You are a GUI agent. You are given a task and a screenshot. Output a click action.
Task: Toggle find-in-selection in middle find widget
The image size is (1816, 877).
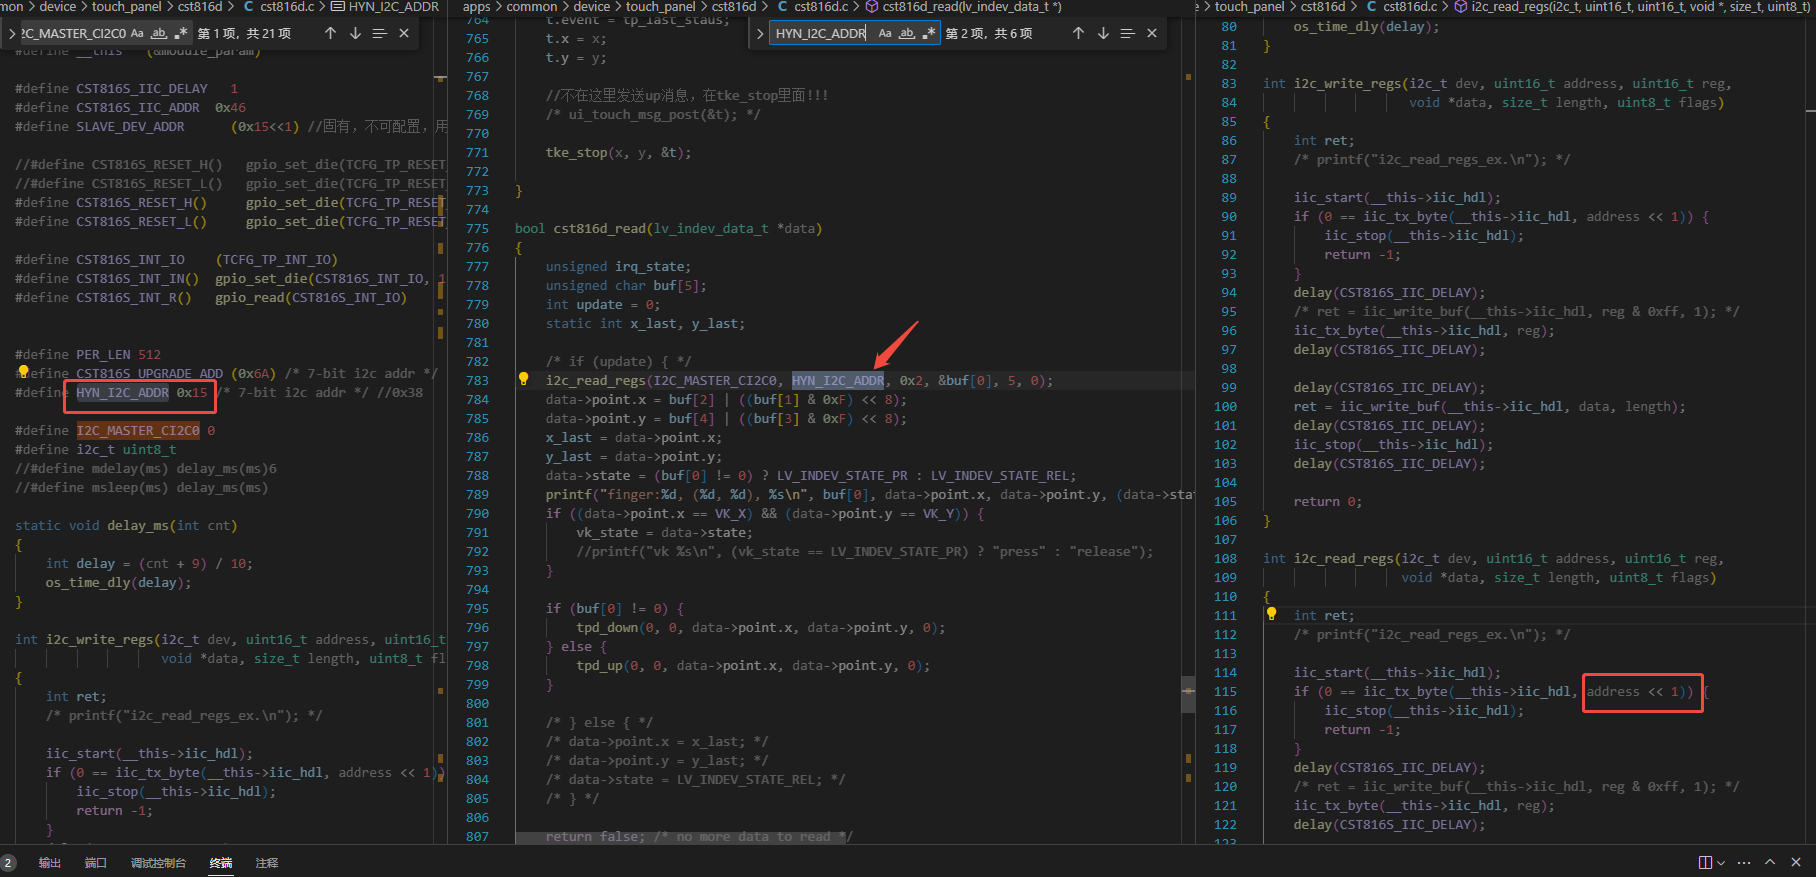(1127, 33)
